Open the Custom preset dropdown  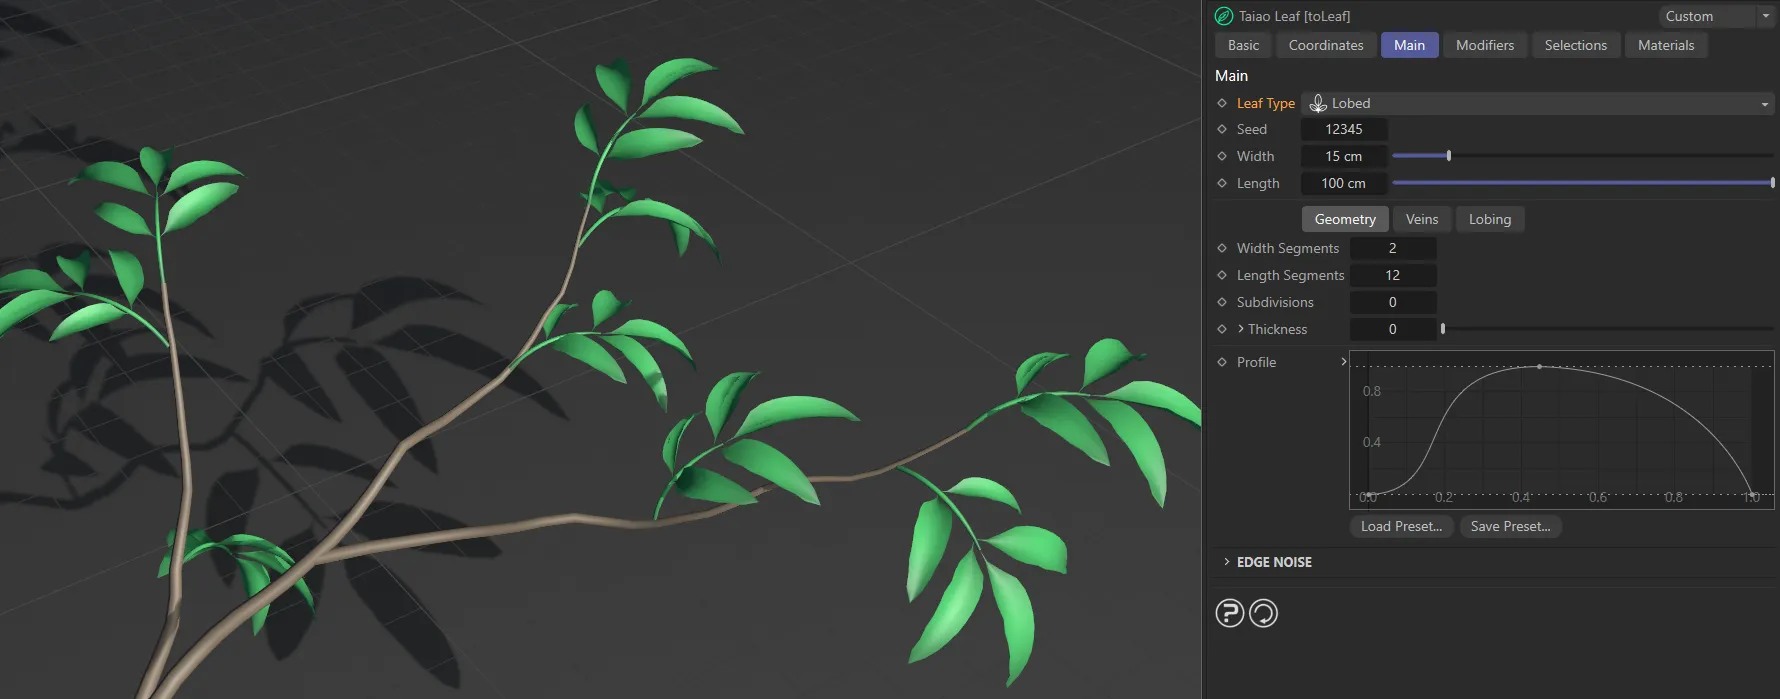[x=1715, y=16]
